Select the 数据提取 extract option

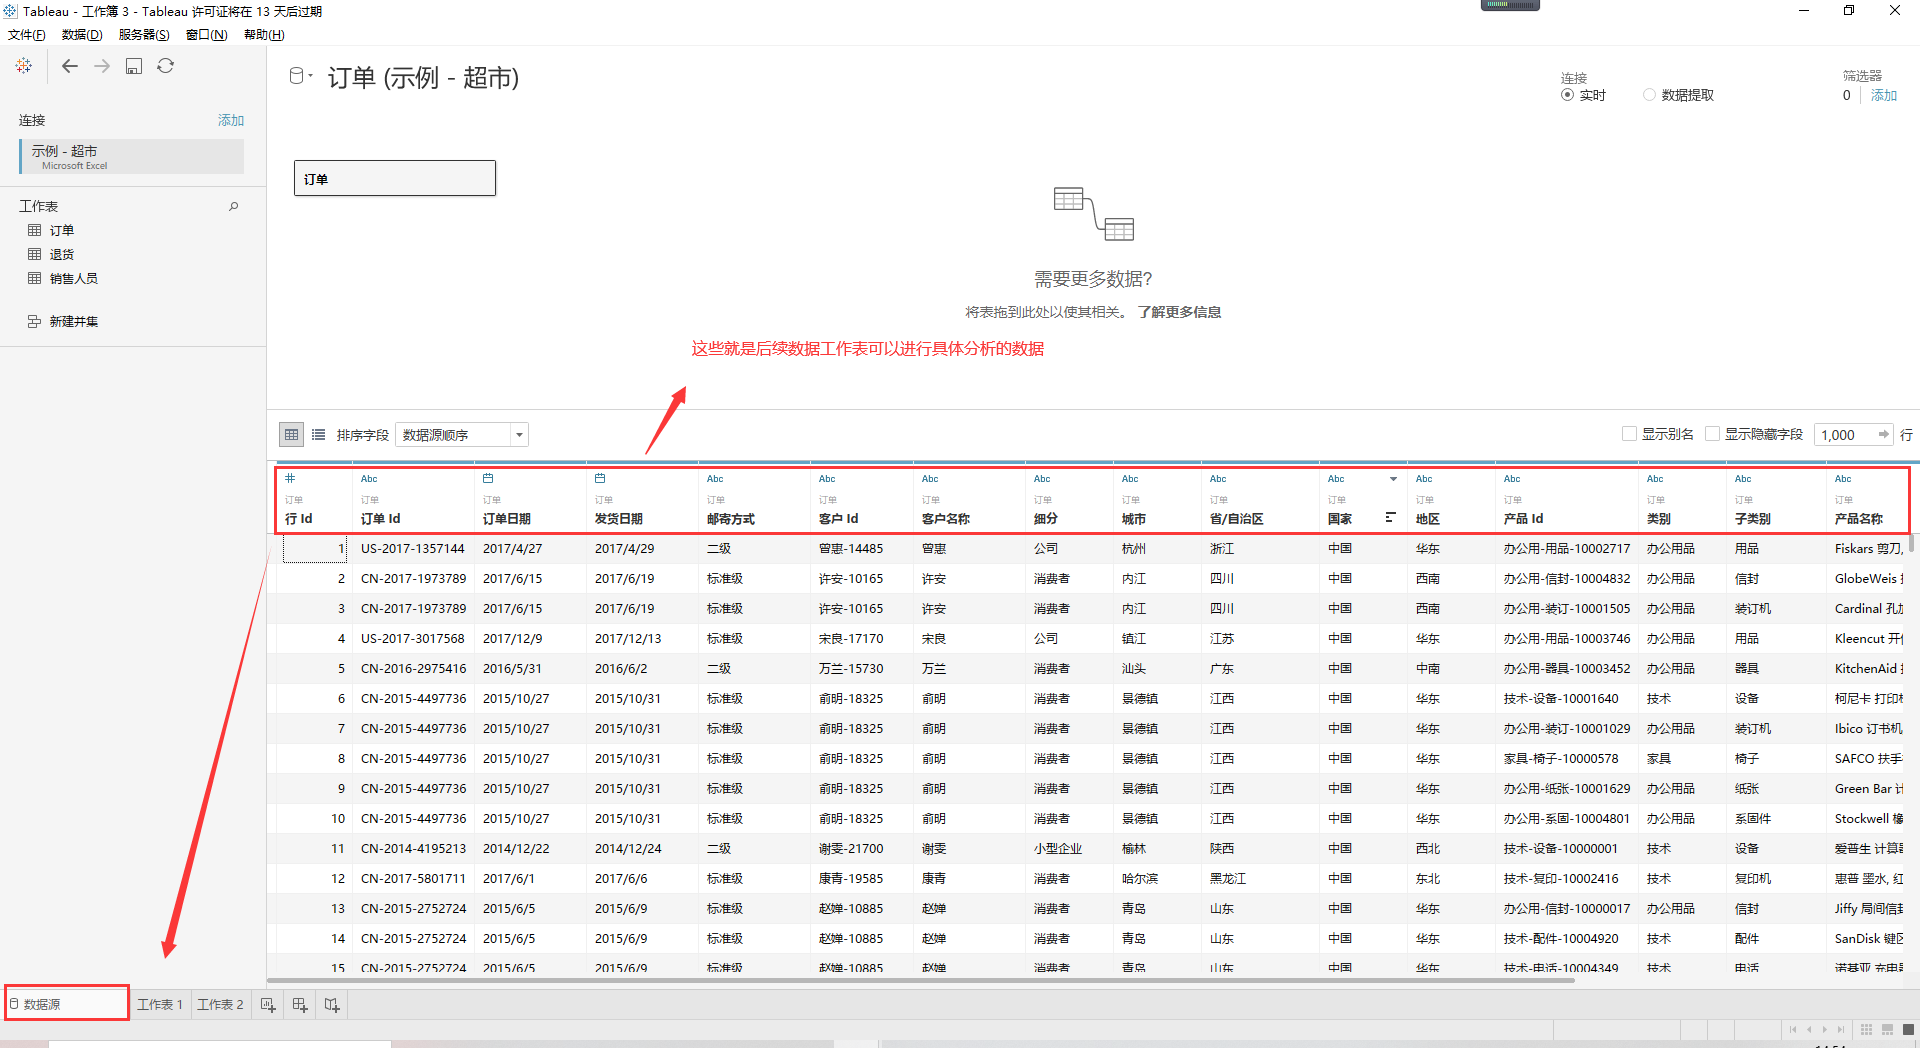click(x=1649, y=95)
